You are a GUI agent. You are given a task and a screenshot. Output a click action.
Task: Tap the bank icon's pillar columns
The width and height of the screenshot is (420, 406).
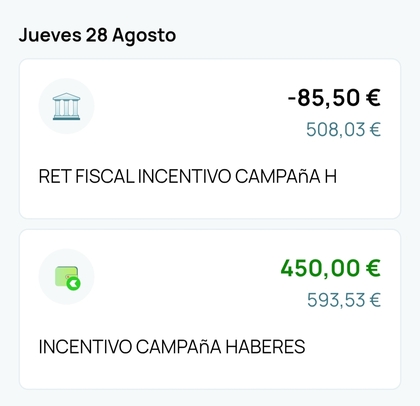pyautogui.click(x=66, y=108)
